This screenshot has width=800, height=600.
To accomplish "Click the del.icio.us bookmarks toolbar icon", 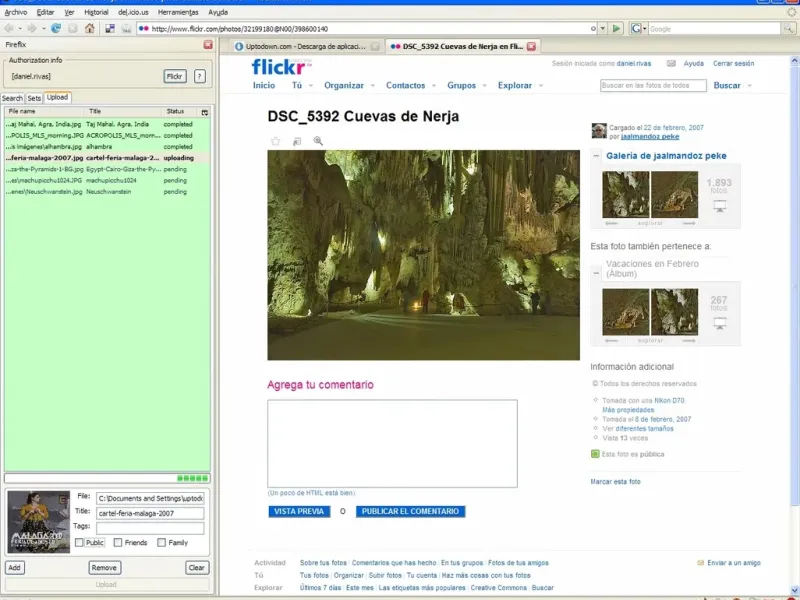I will pyautogui.click(x=110, y=29).
